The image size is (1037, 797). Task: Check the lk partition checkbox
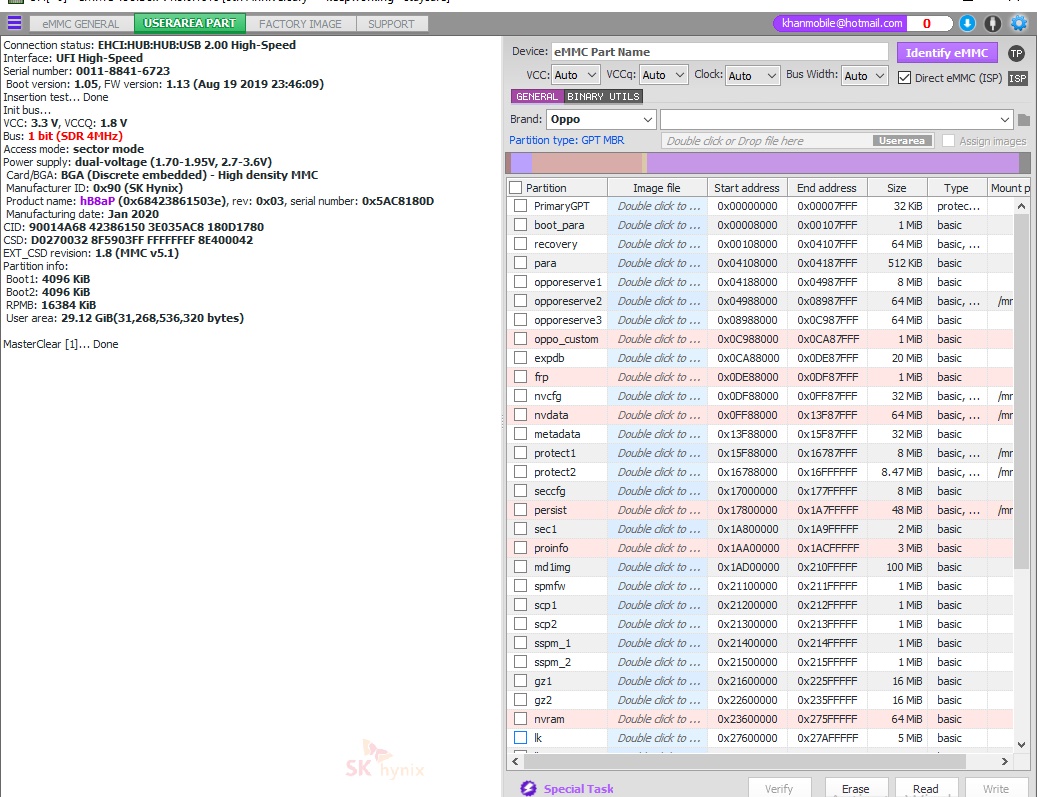(520, 738)
